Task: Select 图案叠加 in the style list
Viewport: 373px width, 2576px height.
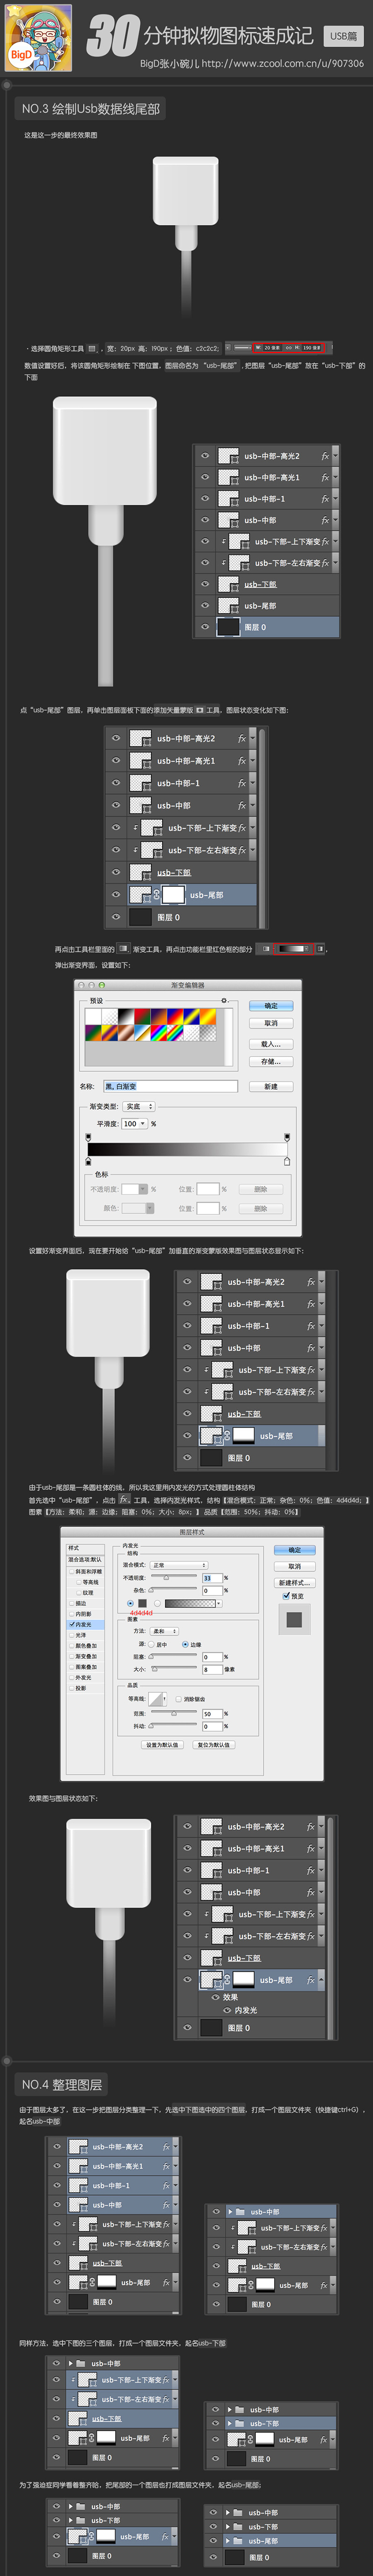Action: (85, 1667)
